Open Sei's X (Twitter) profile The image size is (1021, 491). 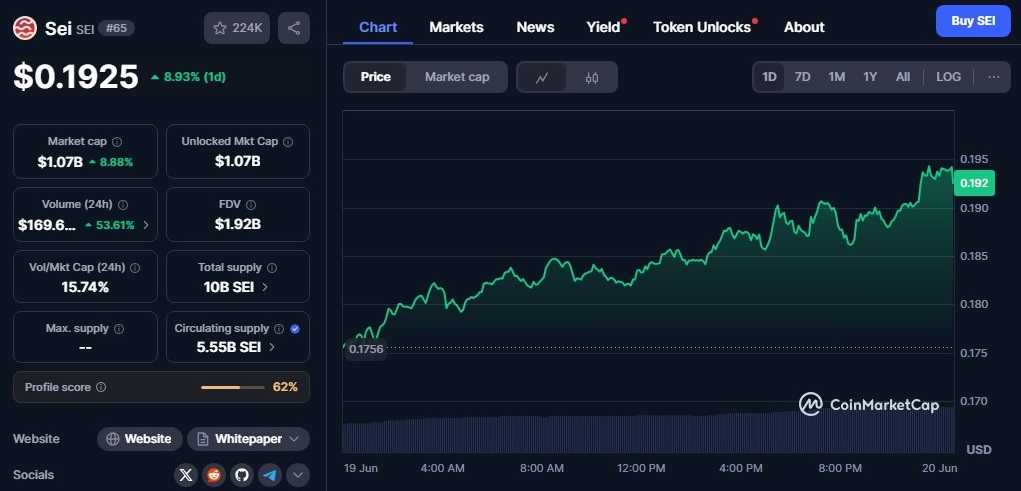point(186,475)
